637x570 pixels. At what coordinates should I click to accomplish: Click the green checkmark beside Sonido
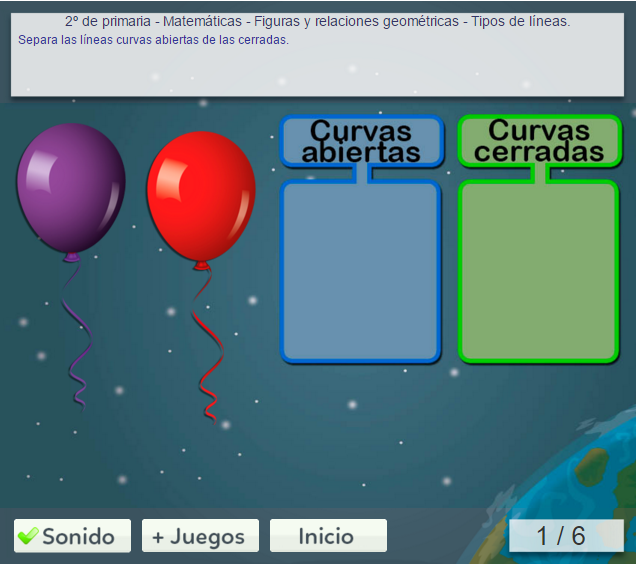click(28, 536)
